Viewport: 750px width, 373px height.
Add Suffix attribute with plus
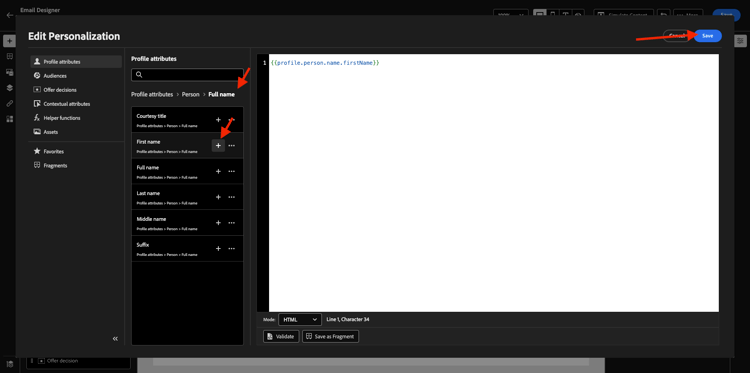point(218,249)
